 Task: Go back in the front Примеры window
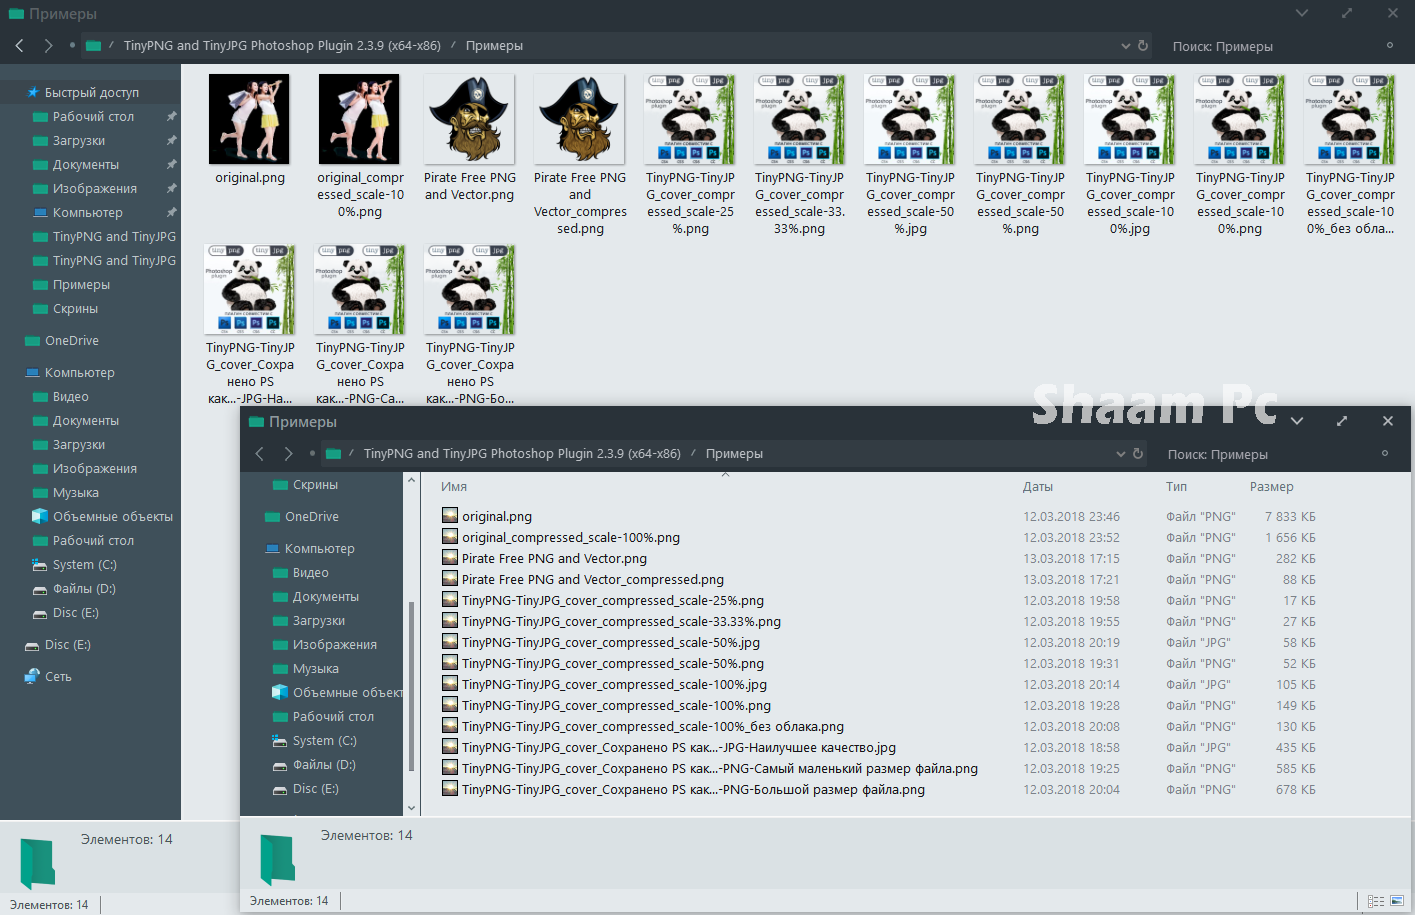tap(260, 454)
